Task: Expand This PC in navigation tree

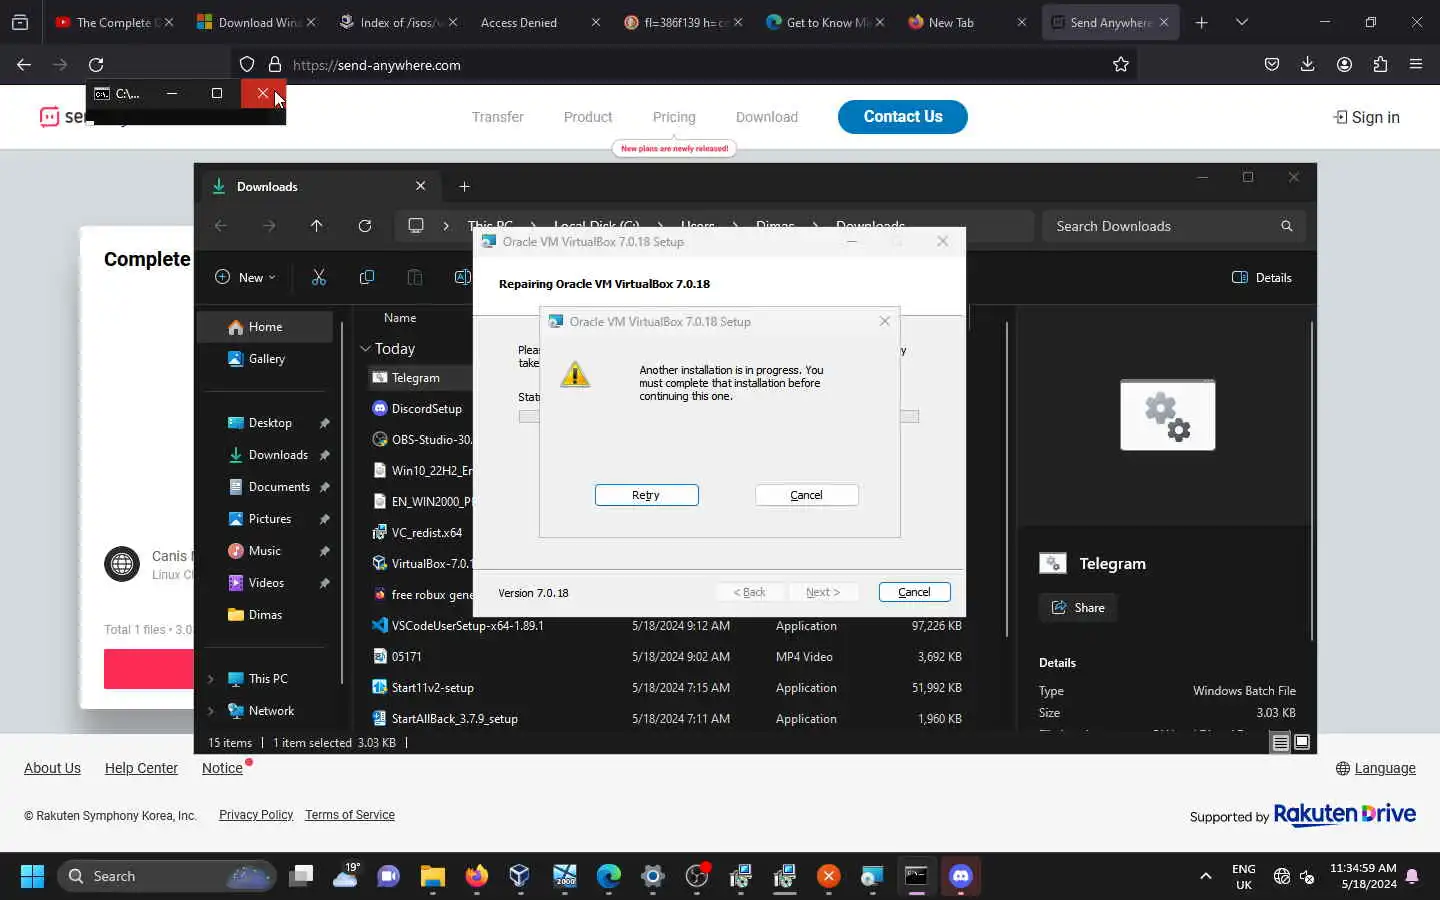Action: 210,679
